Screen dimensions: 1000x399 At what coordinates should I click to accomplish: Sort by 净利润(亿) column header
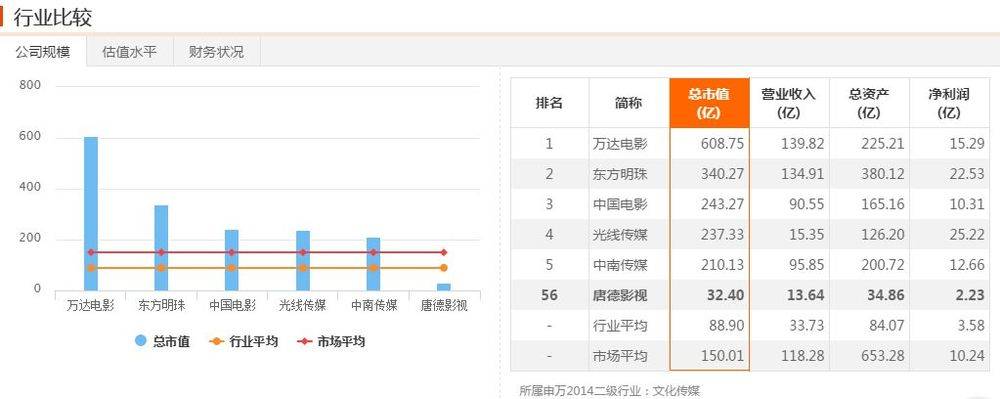click(x=950, y=103)
